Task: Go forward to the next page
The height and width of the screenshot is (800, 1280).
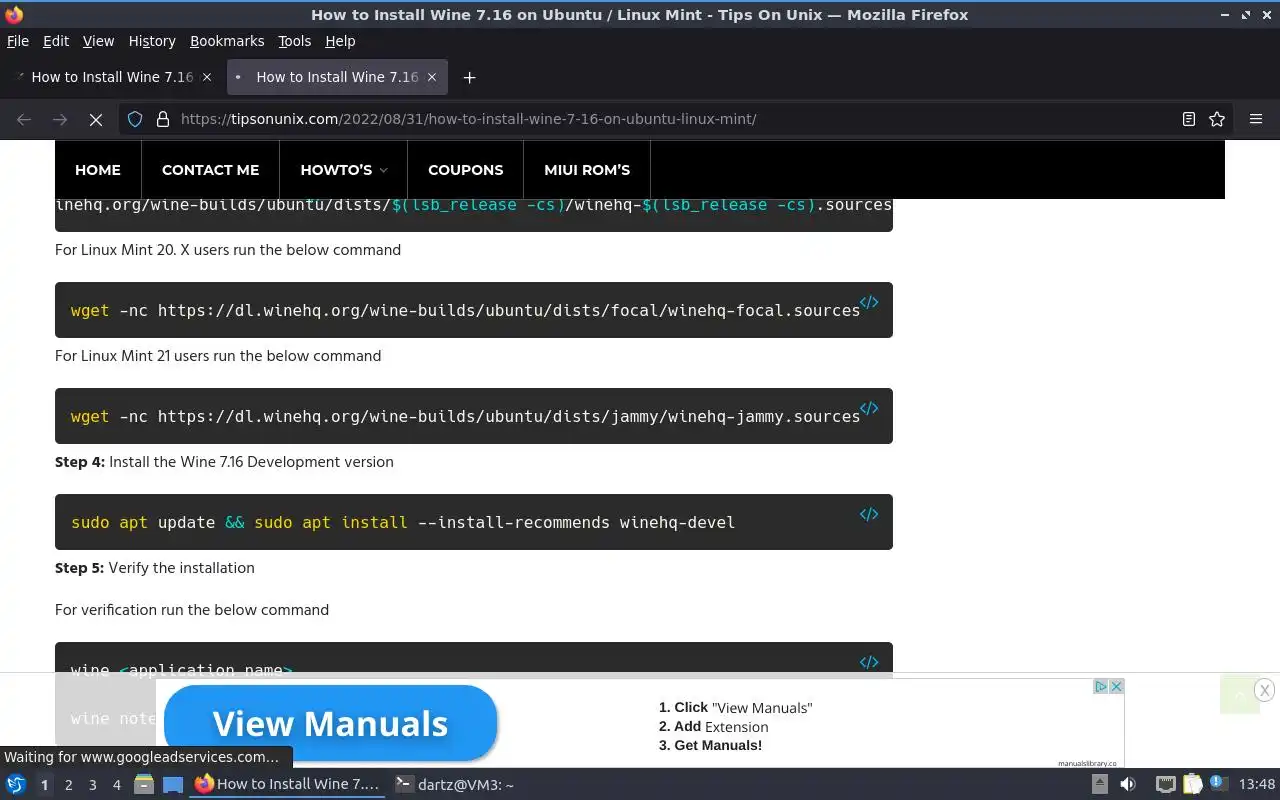Action: [x=60, y=119]
